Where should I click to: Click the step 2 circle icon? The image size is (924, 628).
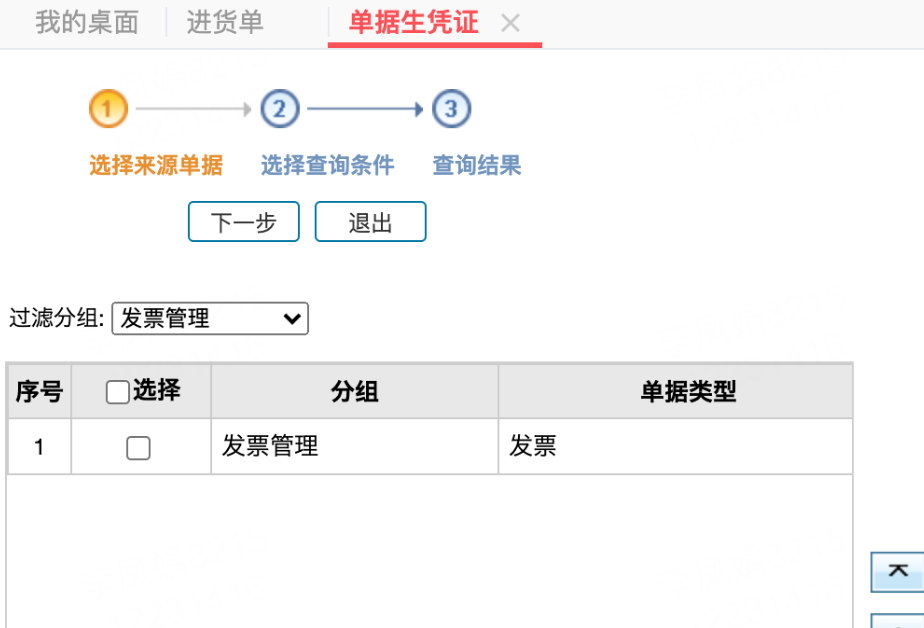(x=280, y=109)
